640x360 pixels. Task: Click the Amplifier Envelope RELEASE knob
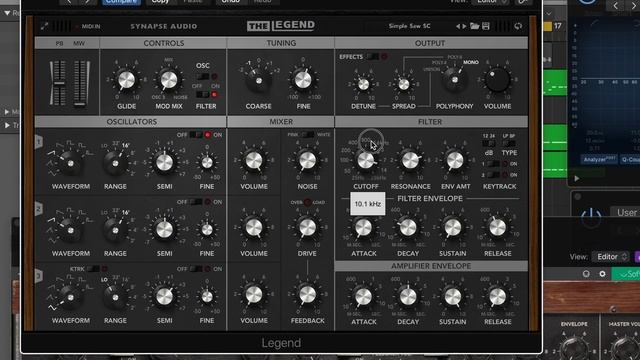point(498,297)
